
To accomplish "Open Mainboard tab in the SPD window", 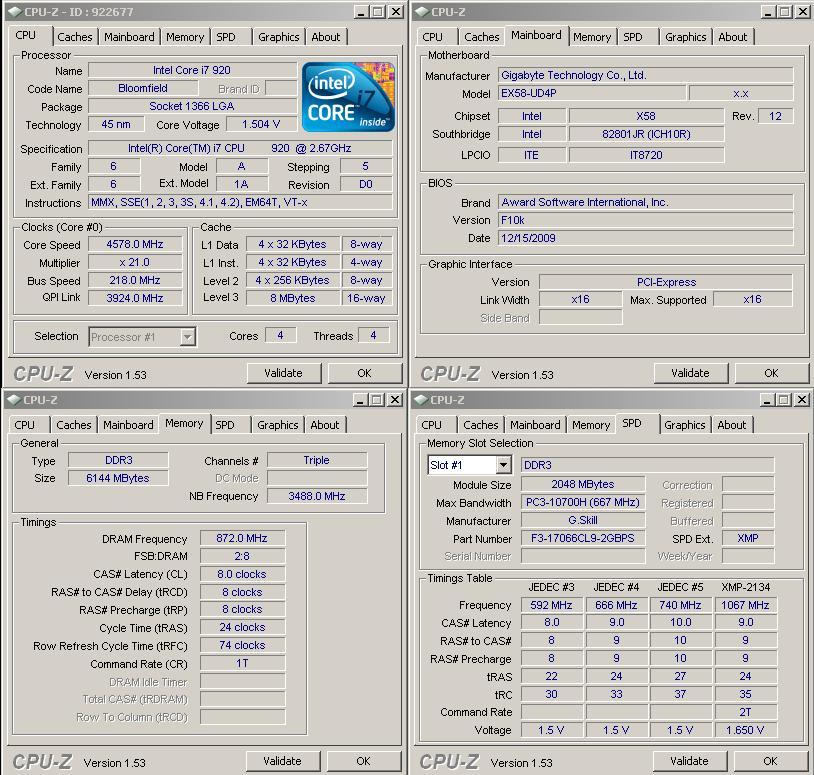I will tap(535, 425).
